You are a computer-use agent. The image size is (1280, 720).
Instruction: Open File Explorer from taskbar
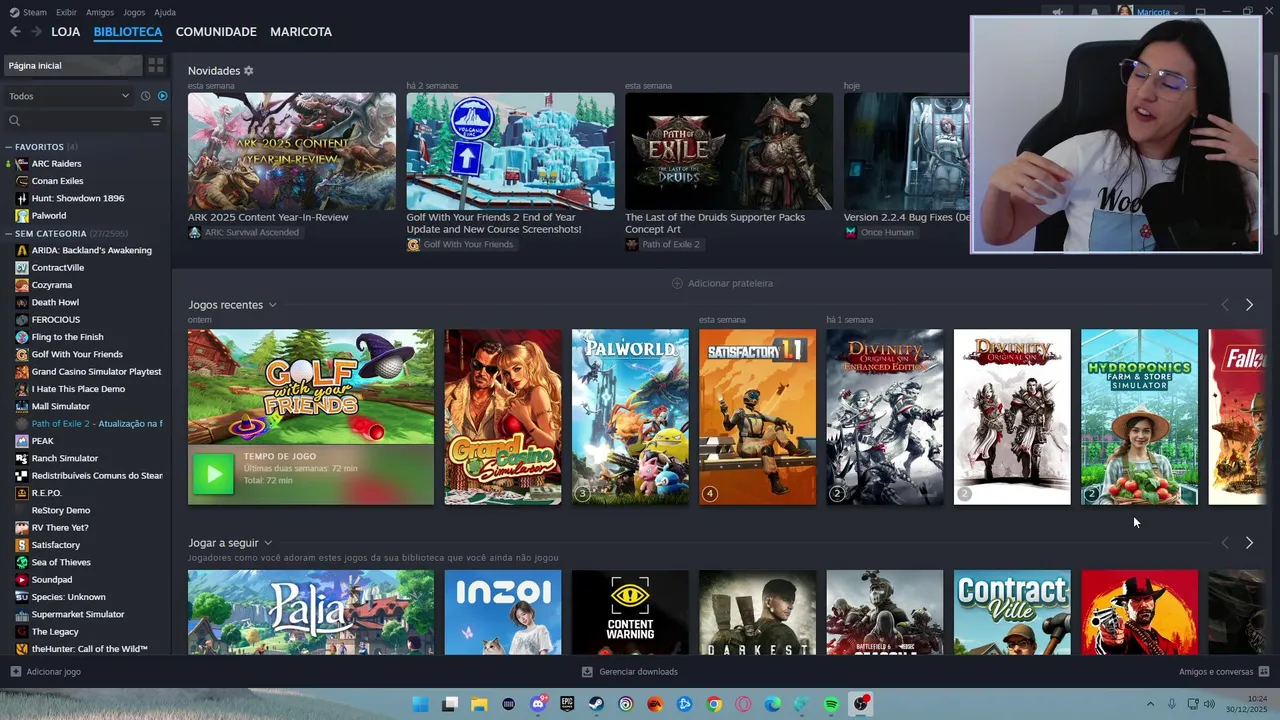point(479,704)
